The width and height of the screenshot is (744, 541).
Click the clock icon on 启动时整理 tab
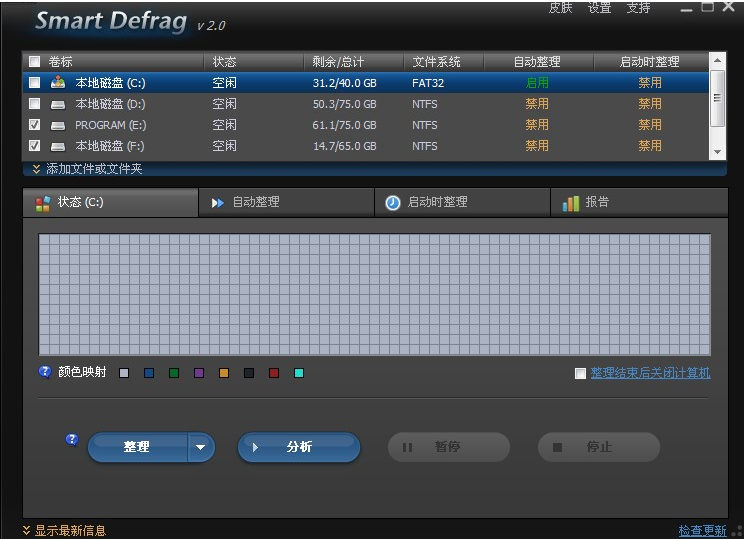[393, 203]
